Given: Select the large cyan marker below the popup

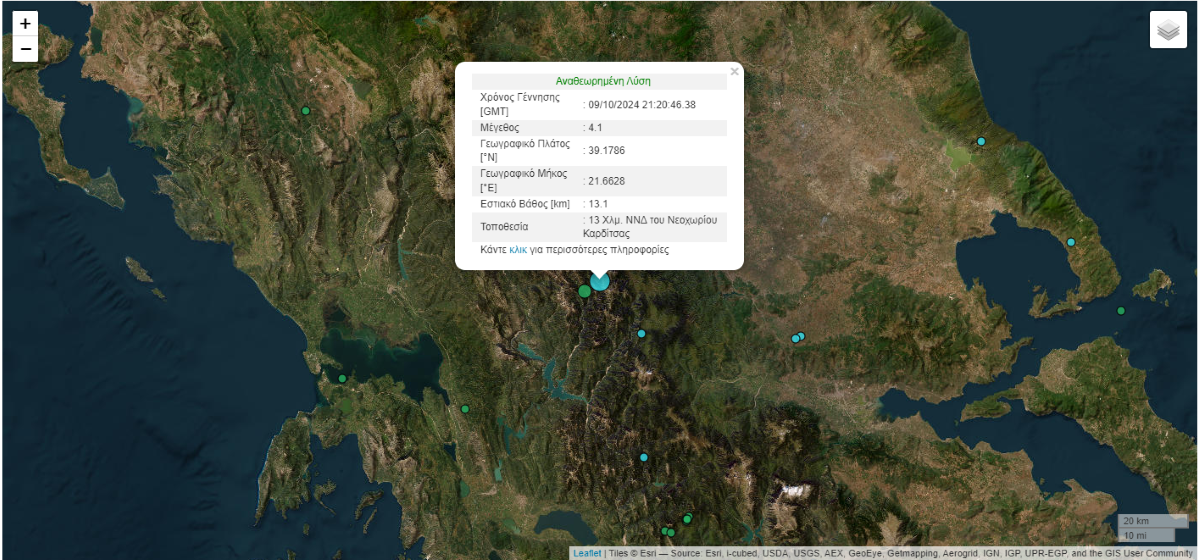Looking at the screenshot, I should point(599,282).
